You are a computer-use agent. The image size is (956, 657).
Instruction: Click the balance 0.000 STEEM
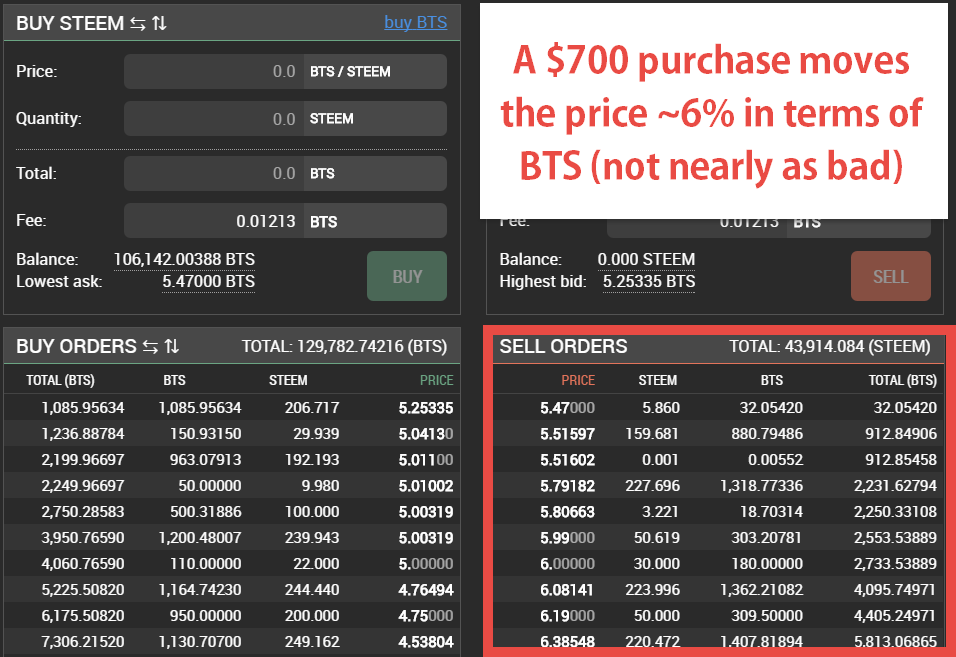(646, 259)
